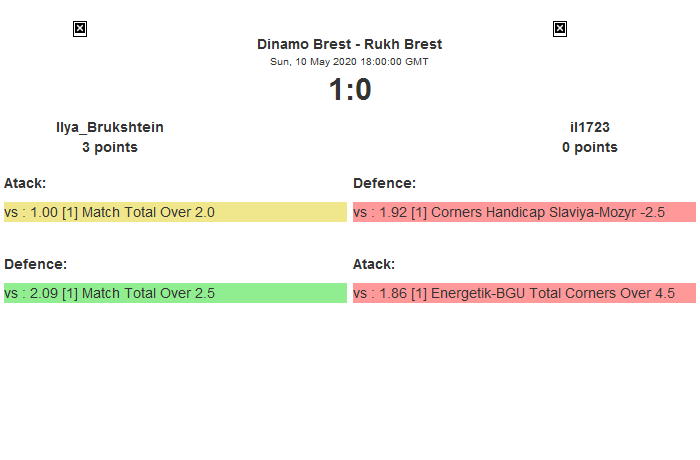Open Ilya_Brukshtein player profile name

[x=110, y=127]
